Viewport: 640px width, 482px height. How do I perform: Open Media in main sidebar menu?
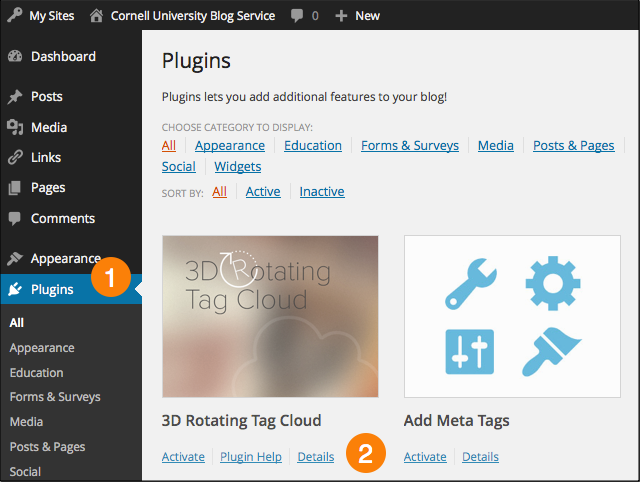(x=49, y=127)
